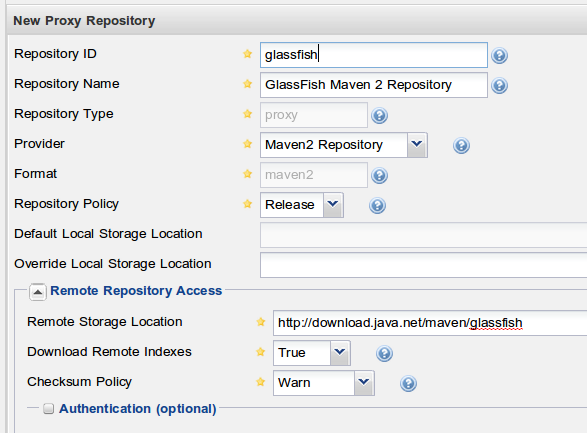Click the Warn value in Checksum Policy

314,383
